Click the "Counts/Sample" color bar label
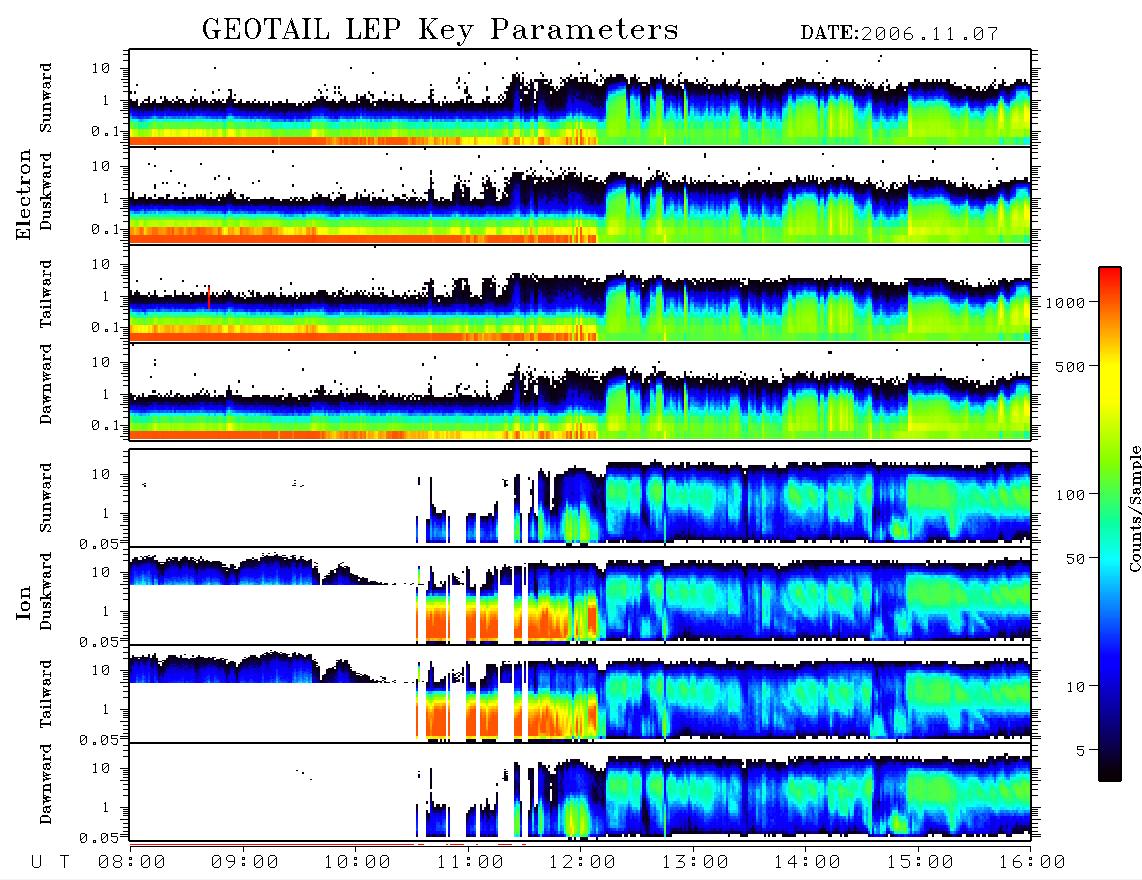 [x=1134, y=509]
